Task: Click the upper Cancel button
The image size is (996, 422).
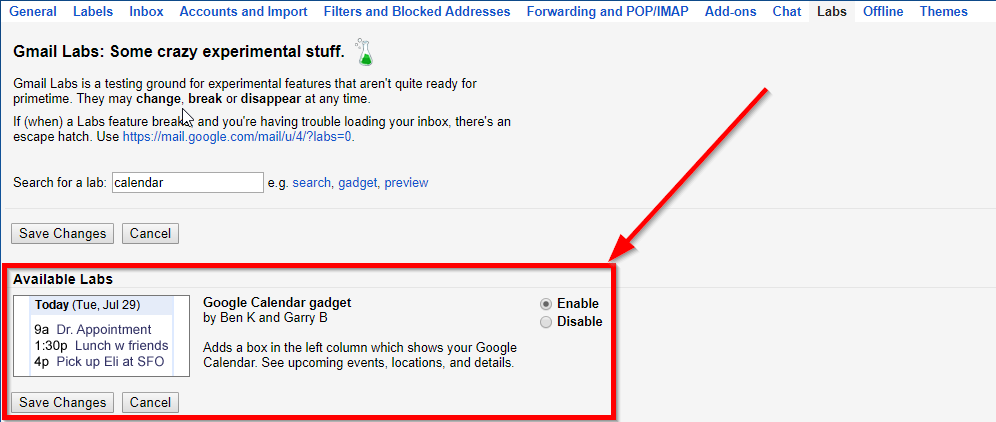Action: [150, 233]
